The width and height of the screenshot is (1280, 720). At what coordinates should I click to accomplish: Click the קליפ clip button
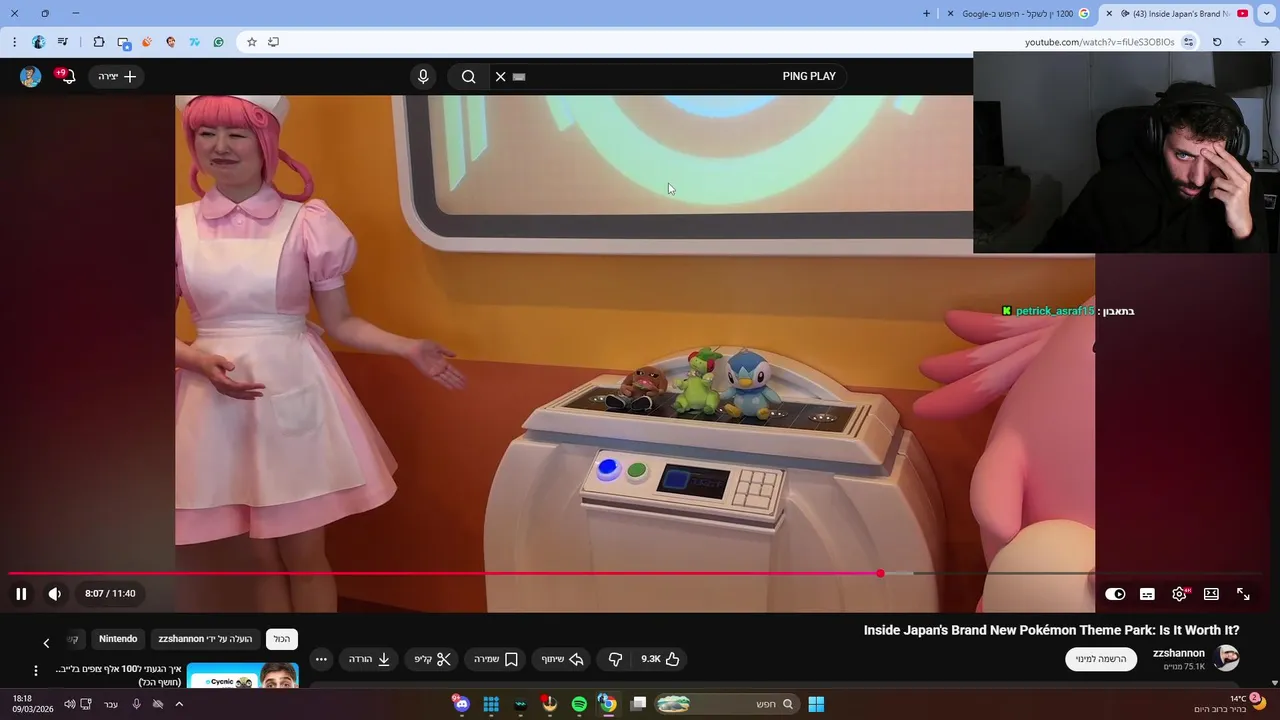tap(433, 659)
